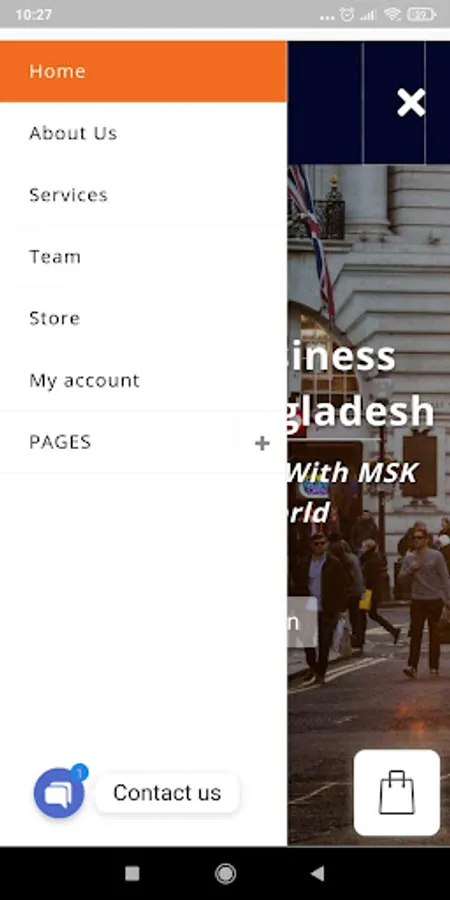
Task: Tap the alarm clock status icon
Action: tap(347, 14)
